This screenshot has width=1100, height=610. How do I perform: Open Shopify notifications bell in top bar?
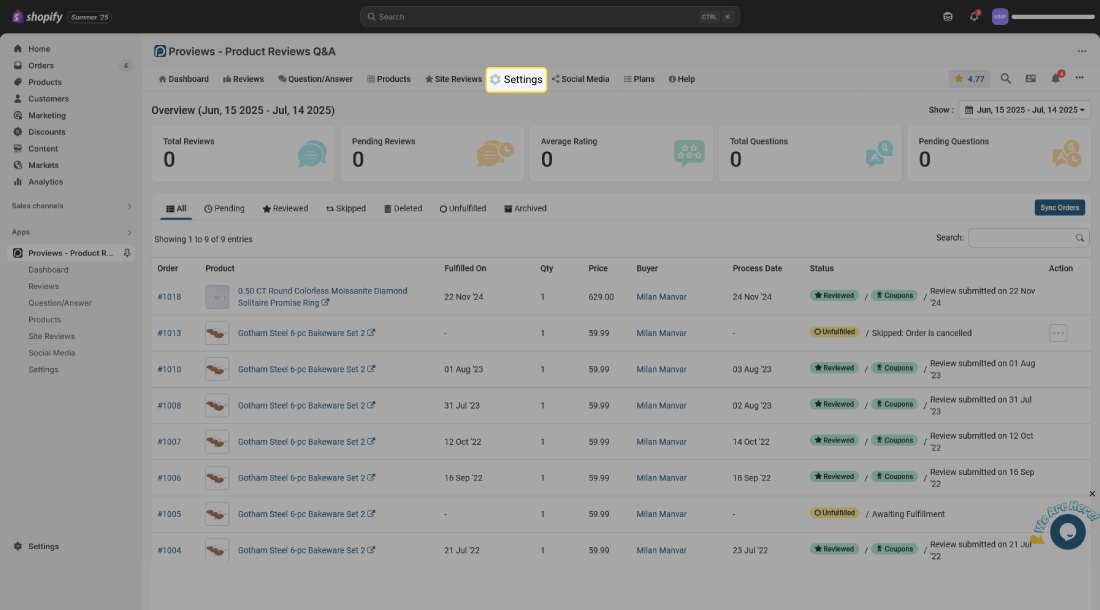[974, 16]
